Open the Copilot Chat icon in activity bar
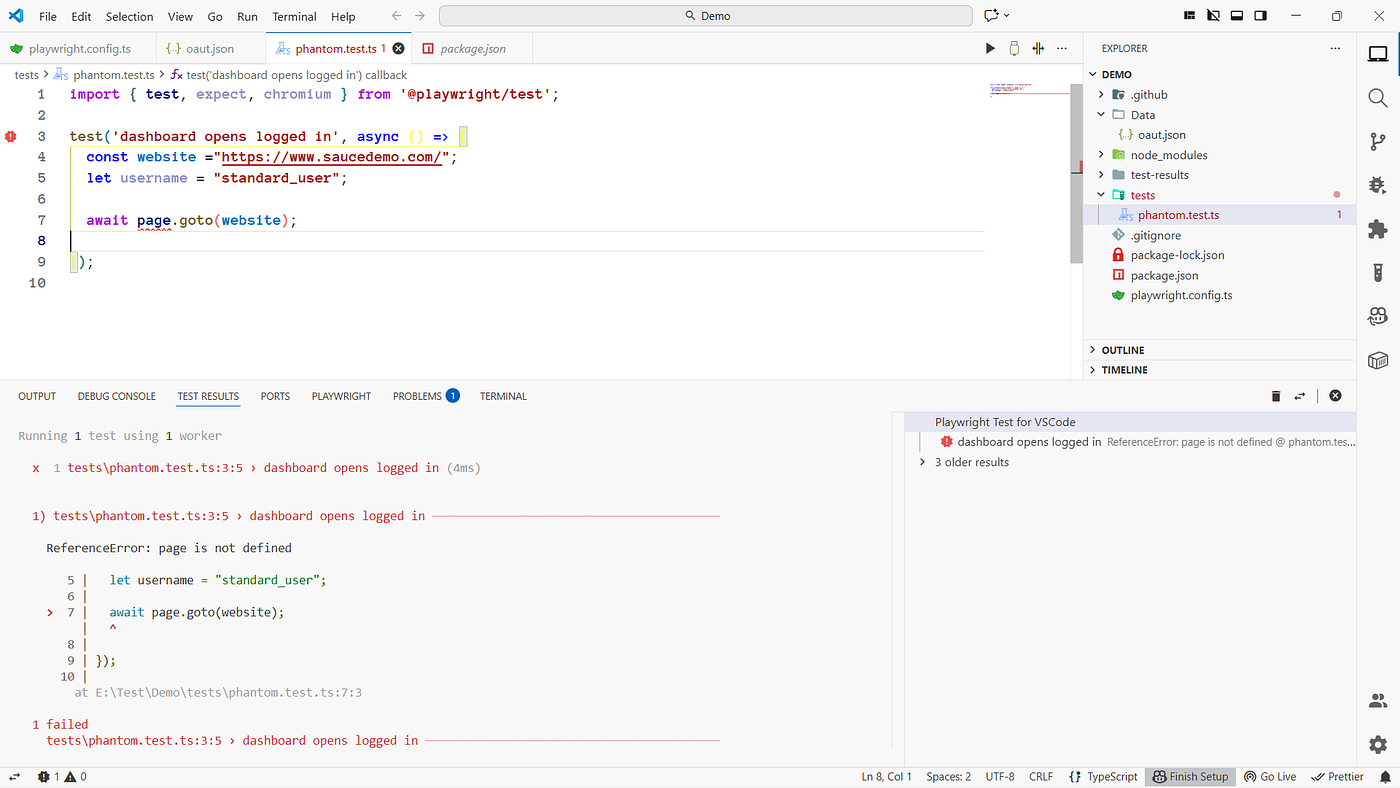 pos(1378,316)
